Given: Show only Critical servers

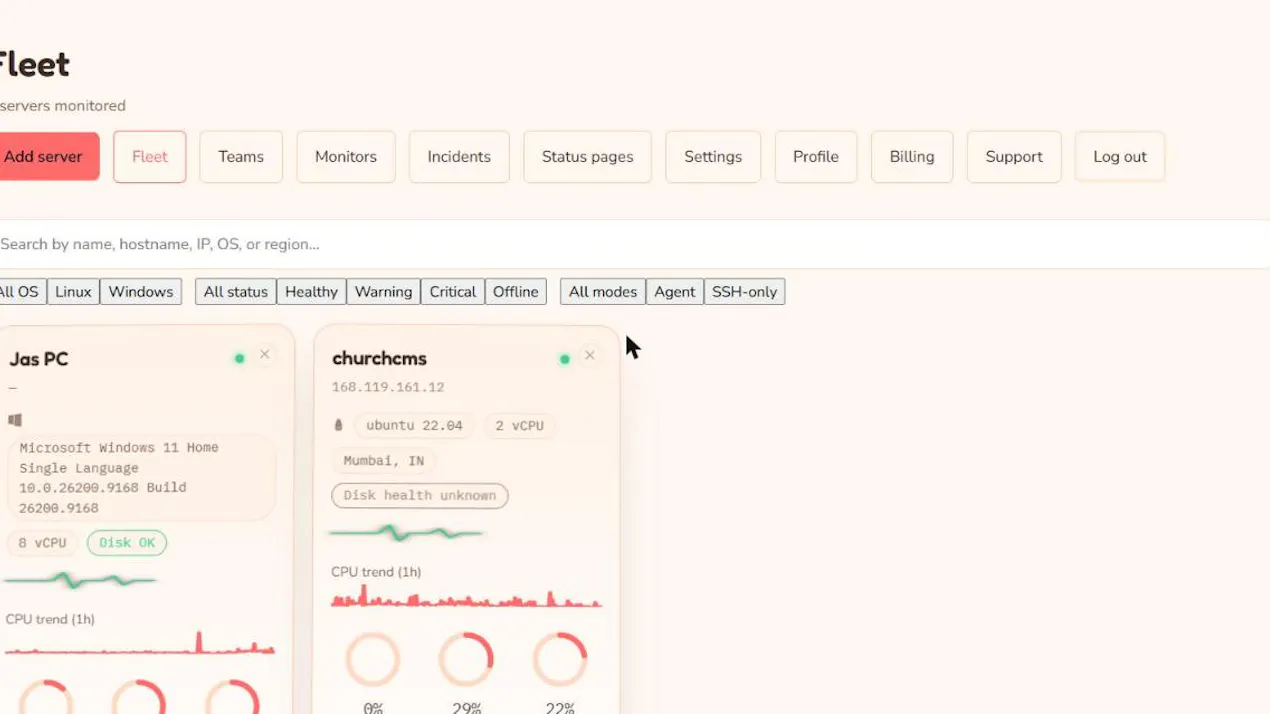Looking at the screenshot, I should point(453,292).
